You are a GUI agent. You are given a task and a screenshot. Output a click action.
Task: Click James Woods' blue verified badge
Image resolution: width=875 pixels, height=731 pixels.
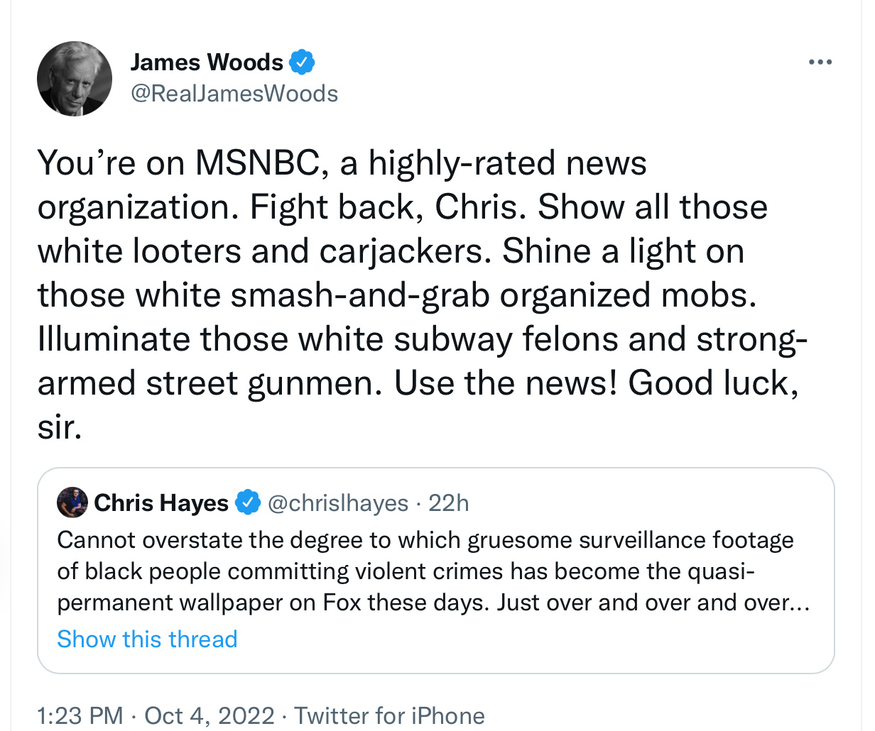[x=302, y=62]
